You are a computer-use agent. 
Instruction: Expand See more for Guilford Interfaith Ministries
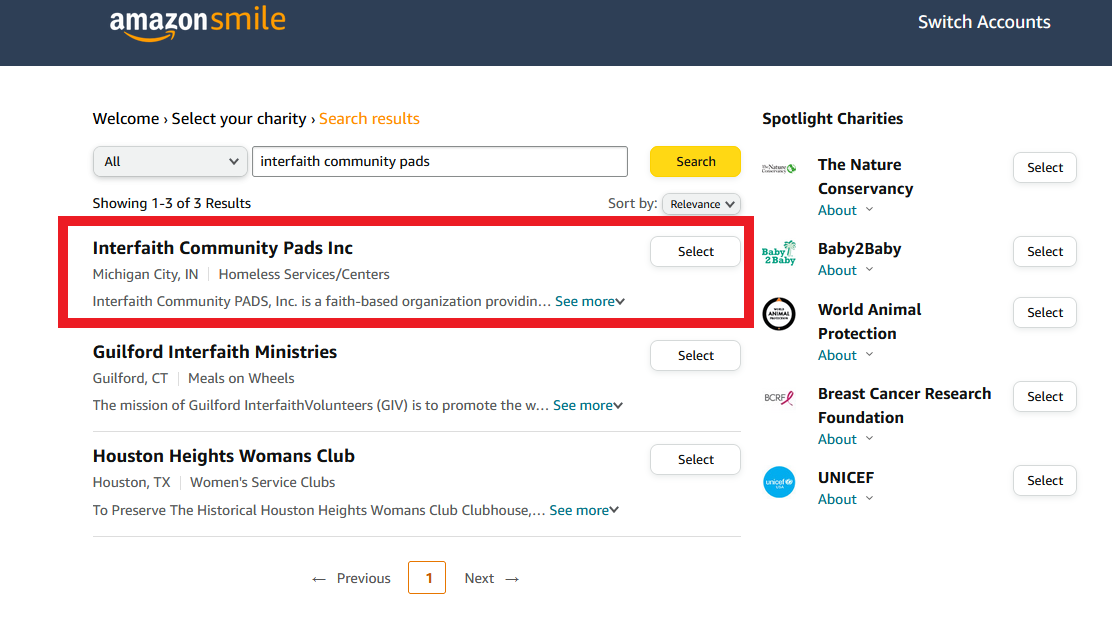point(587,406)
